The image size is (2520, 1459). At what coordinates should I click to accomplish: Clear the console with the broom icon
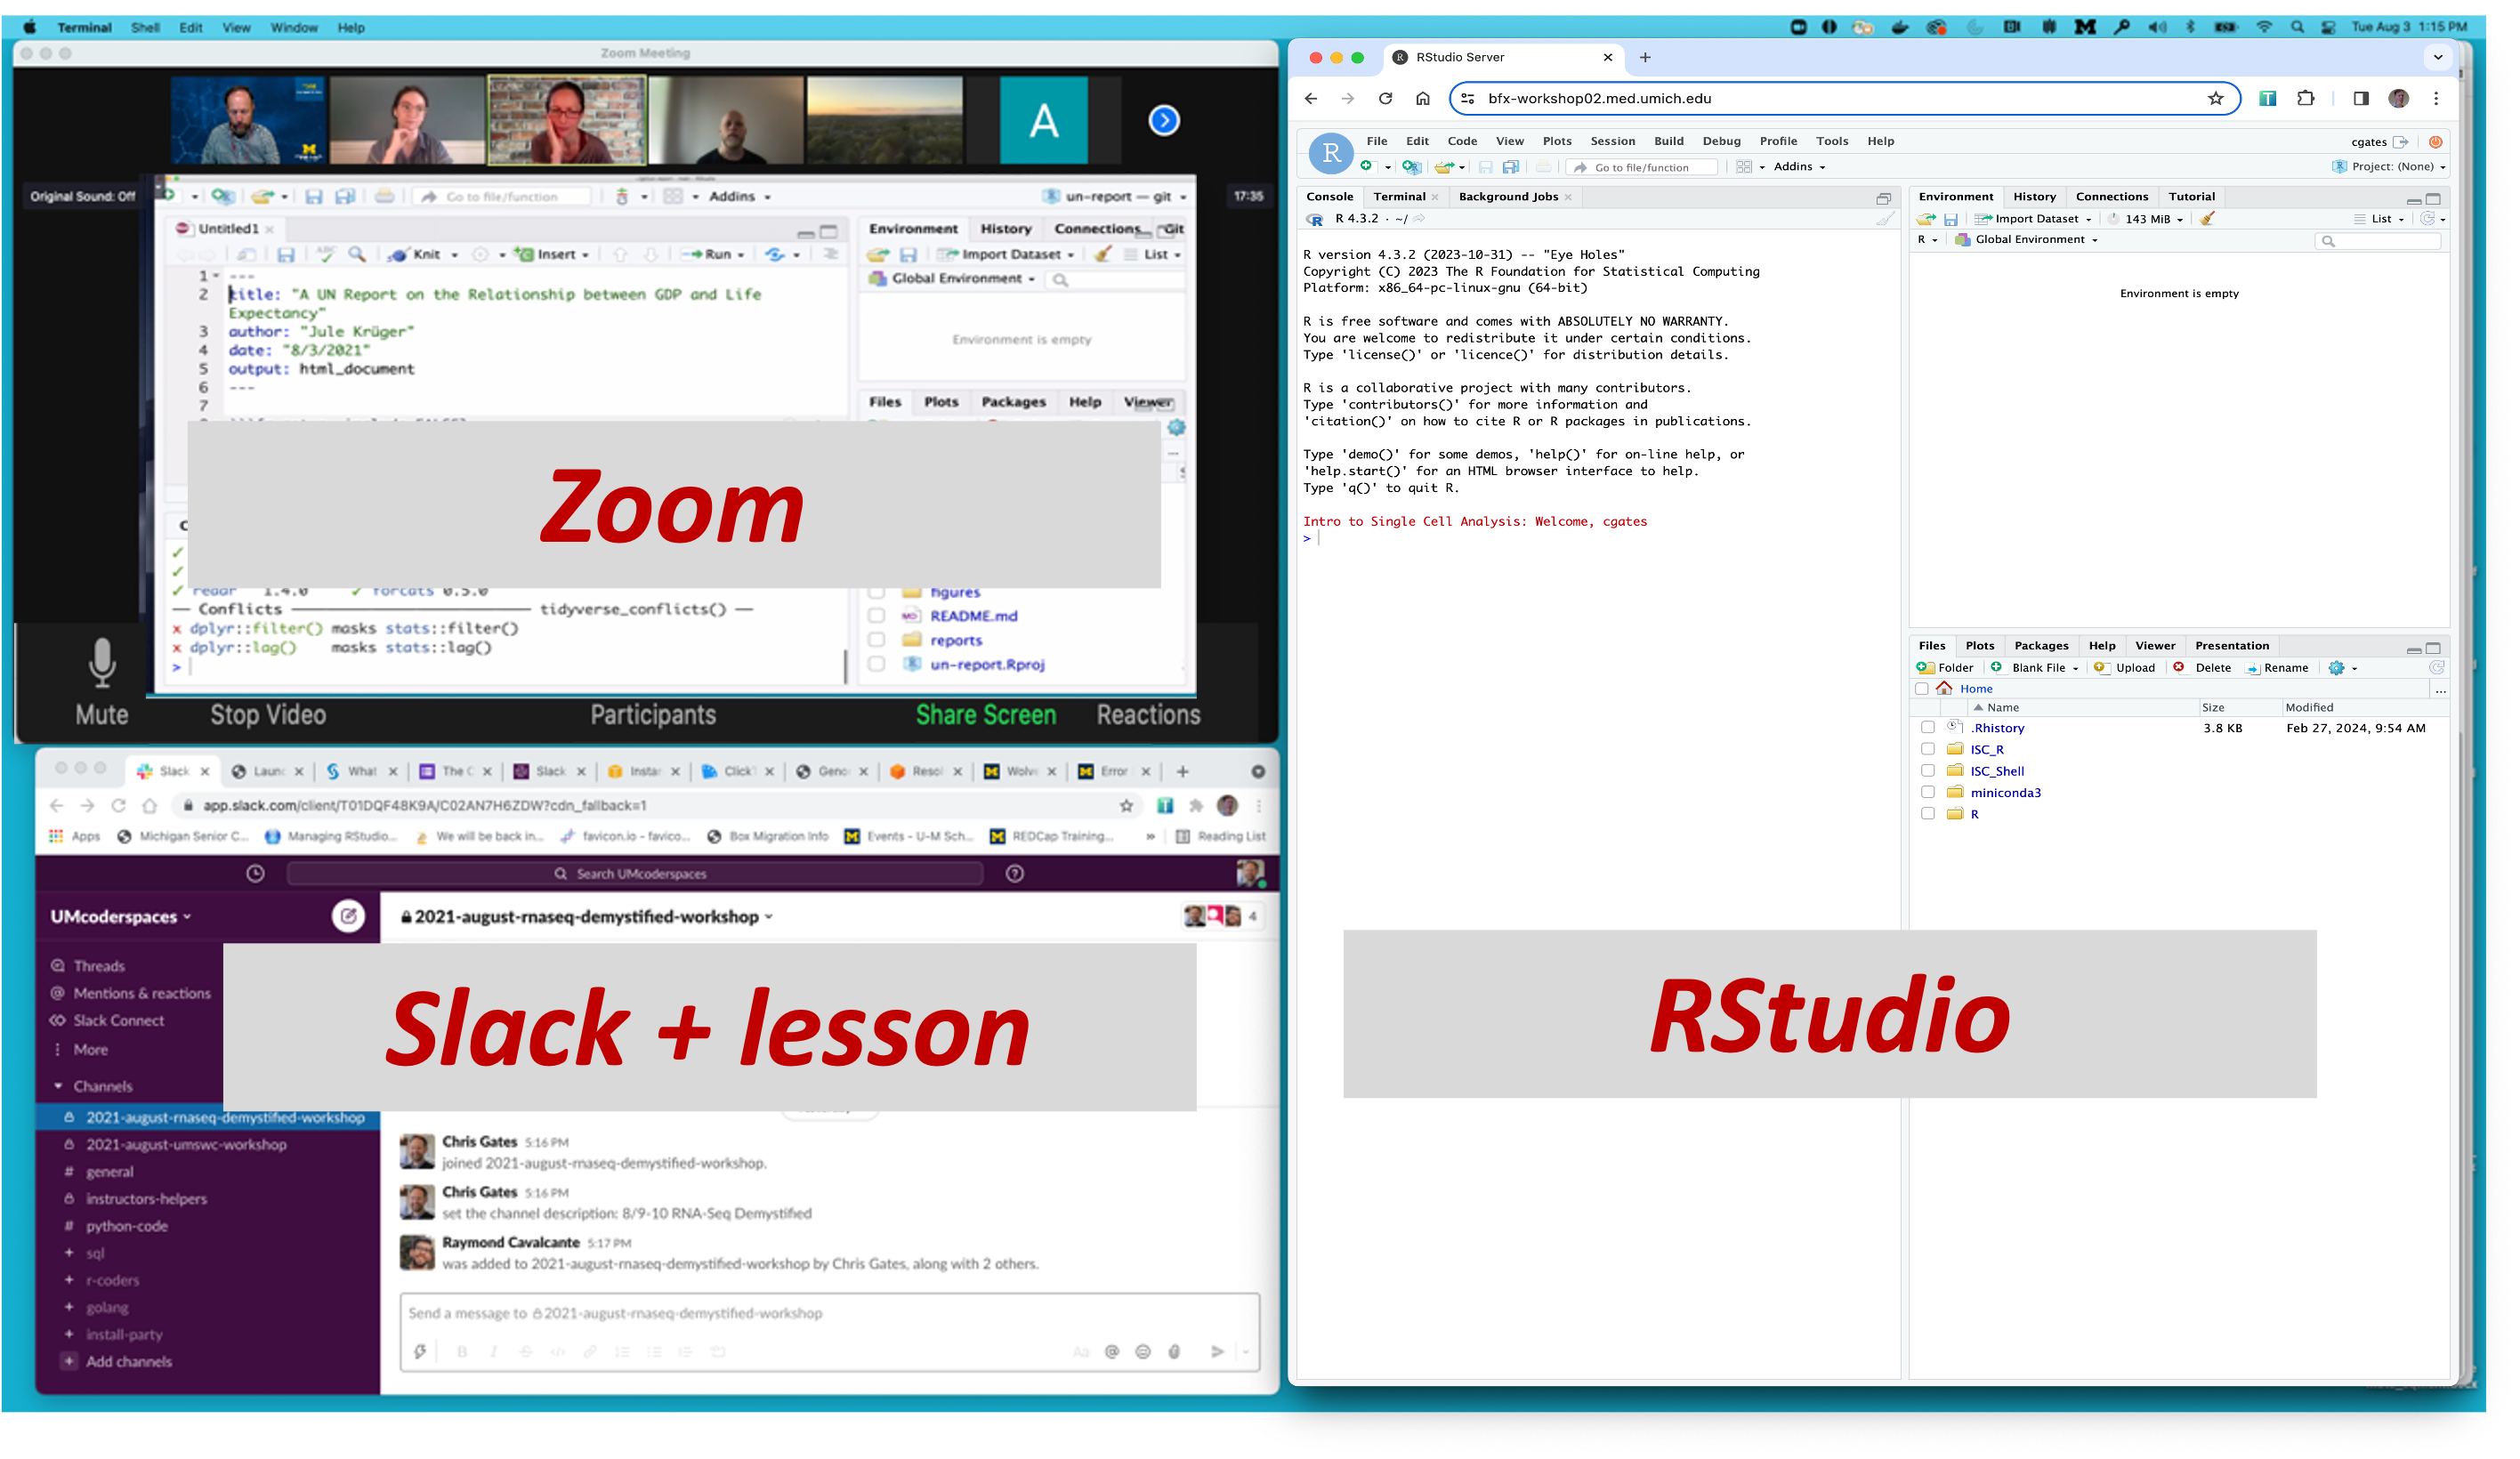pos(1885,219)
